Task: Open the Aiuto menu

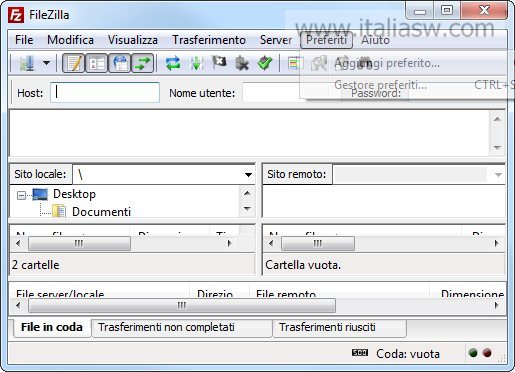Action: click(375, 40)
